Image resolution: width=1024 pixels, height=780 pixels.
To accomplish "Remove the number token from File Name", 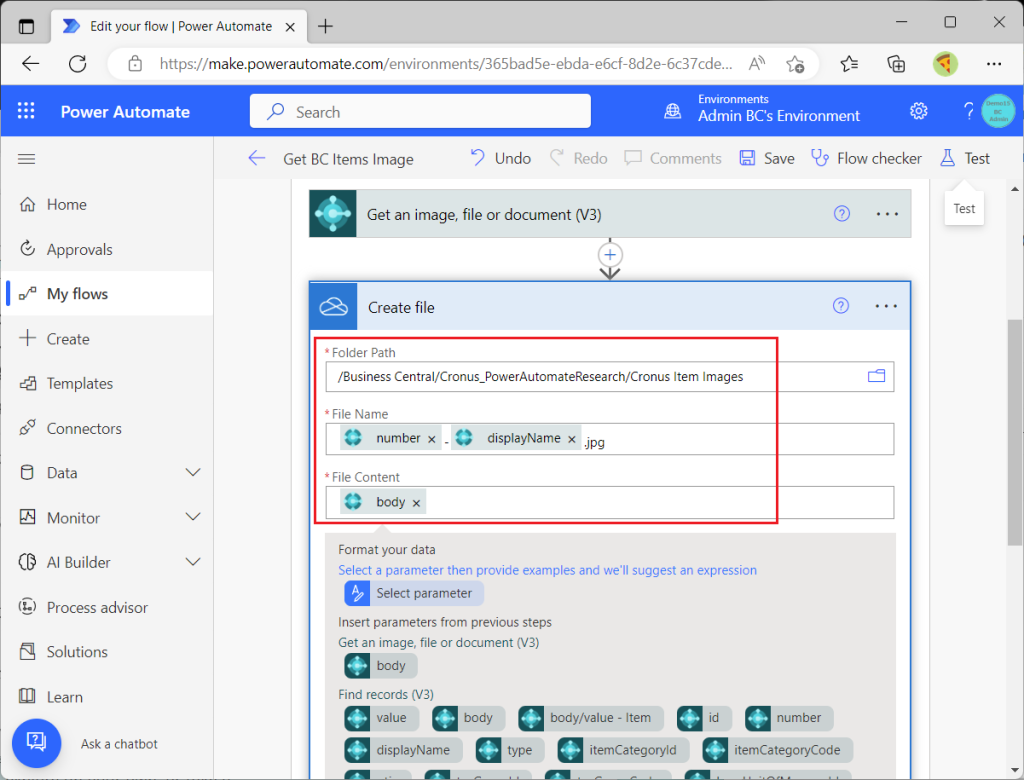I will 432,439.
